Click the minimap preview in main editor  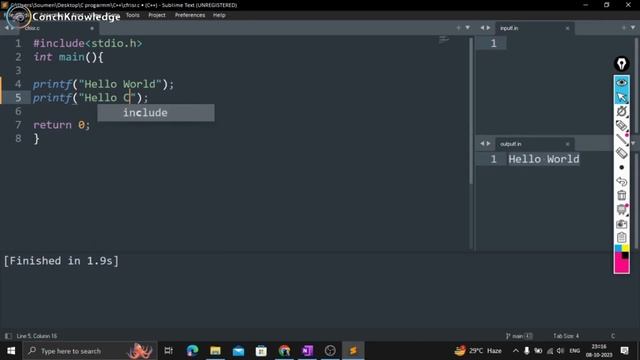tap(444, 40)
